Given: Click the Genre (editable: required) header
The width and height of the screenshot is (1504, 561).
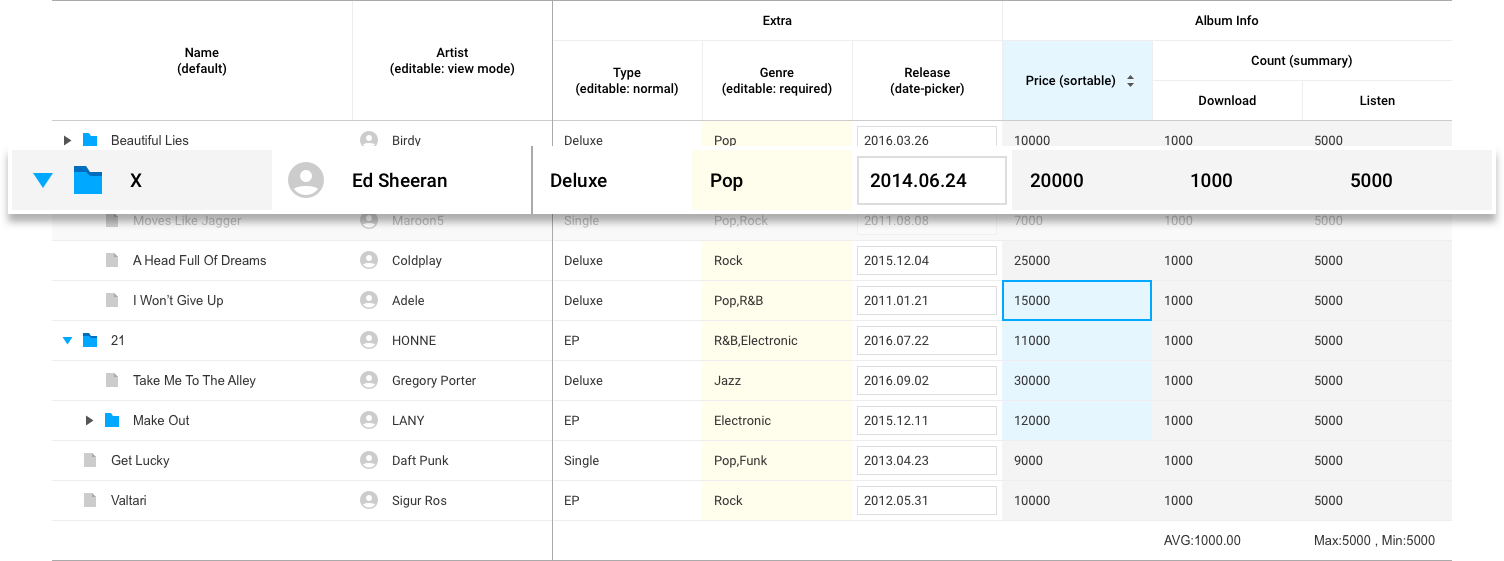Looking at the screenshot, I should 777,81.
